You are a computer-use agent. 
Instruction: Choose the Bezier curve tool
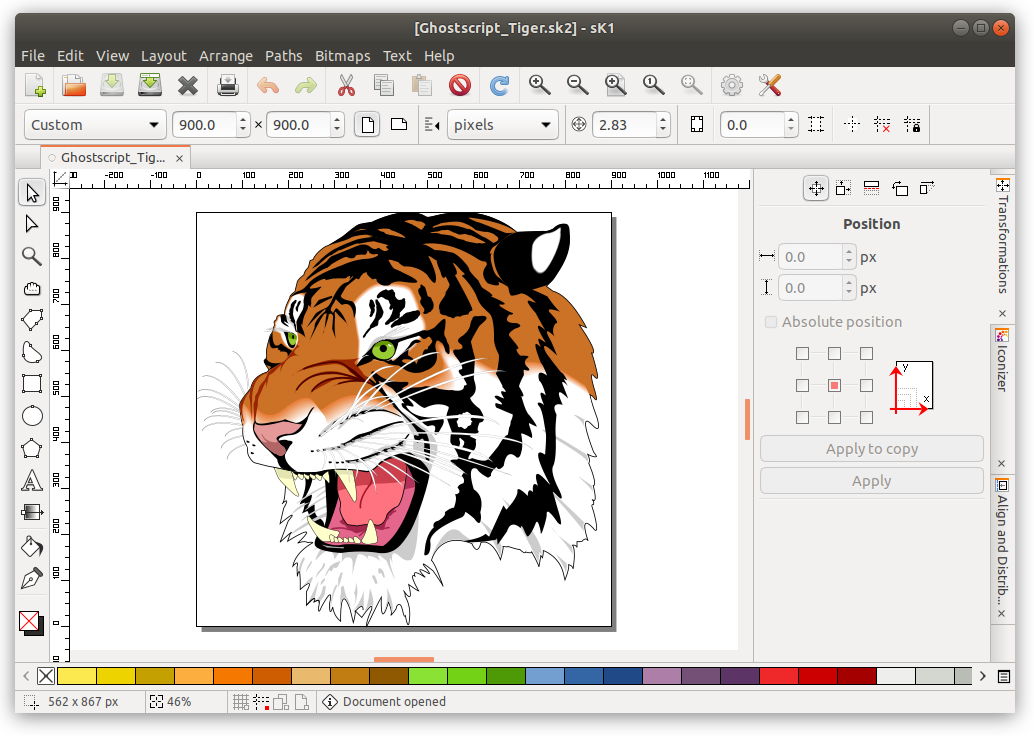(32, 352)
